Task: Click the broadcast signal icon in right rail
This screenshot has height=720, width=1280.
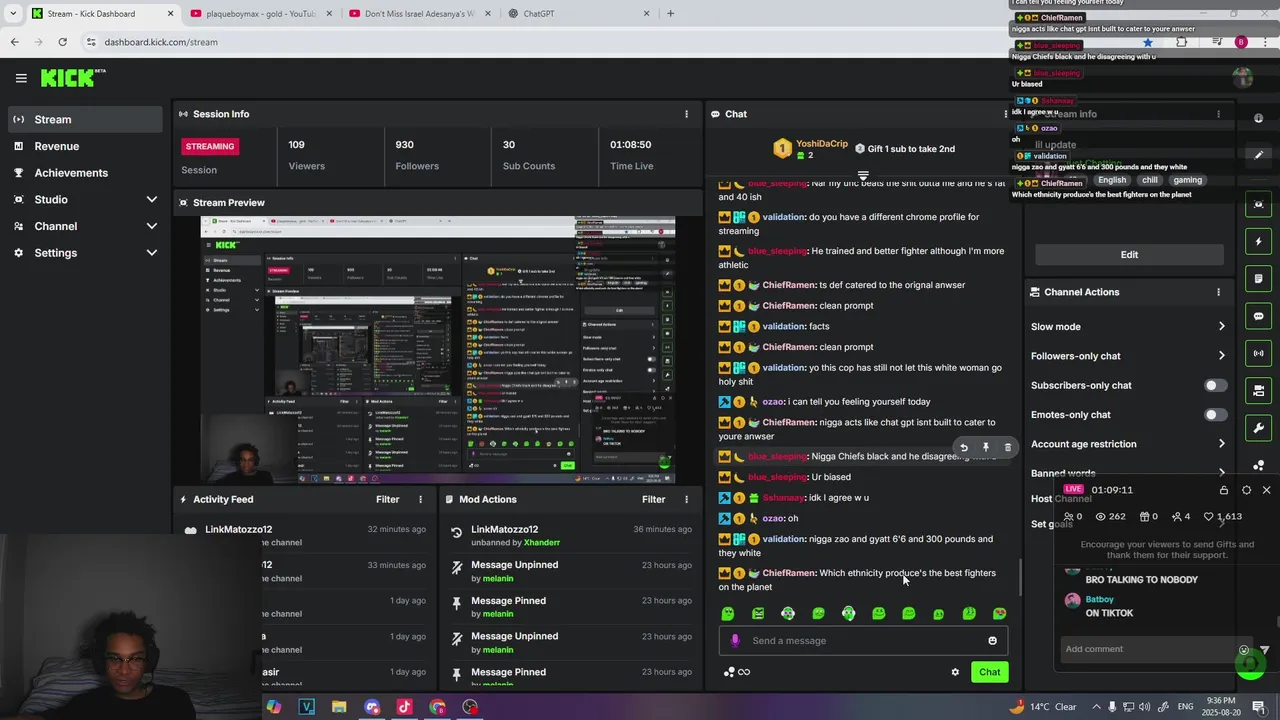Action: [x=1258, y=353]
